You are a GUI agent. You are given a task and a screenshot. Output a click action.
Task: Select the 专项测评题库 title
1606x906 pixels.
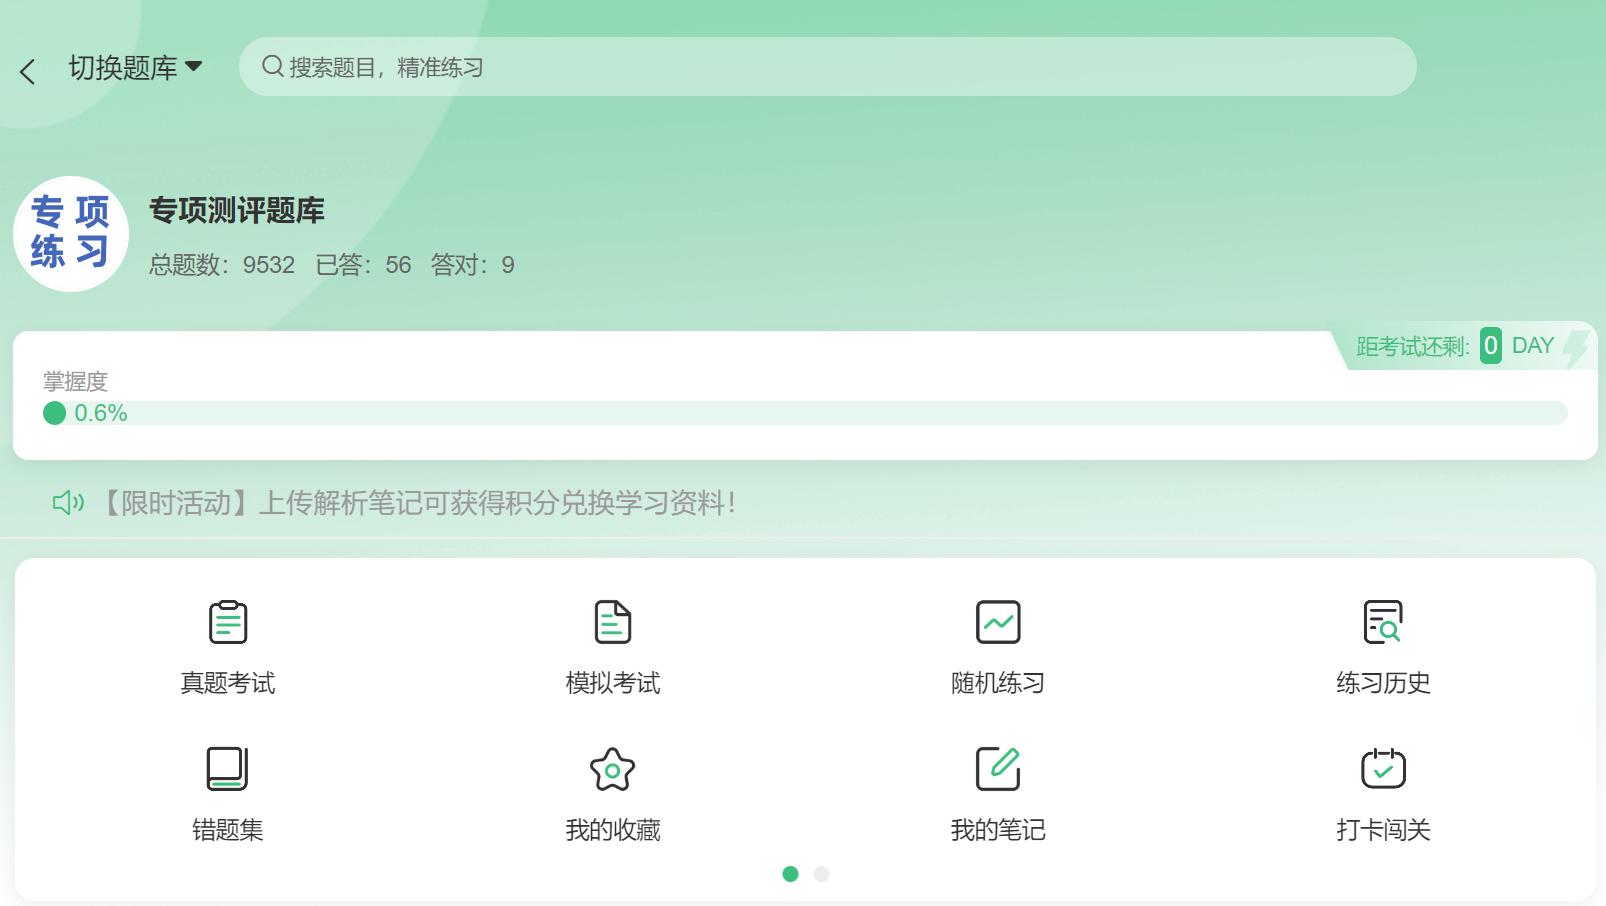click(x=237, y=210)
